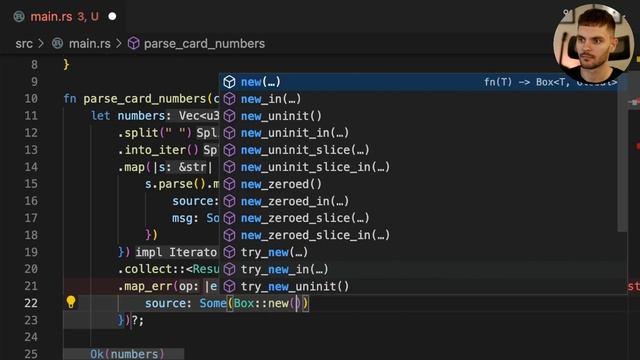The height and width of the screenshot is (360, 640).
Task: Pick new_zeroed() from completions
Action: (x=420, y=184)
